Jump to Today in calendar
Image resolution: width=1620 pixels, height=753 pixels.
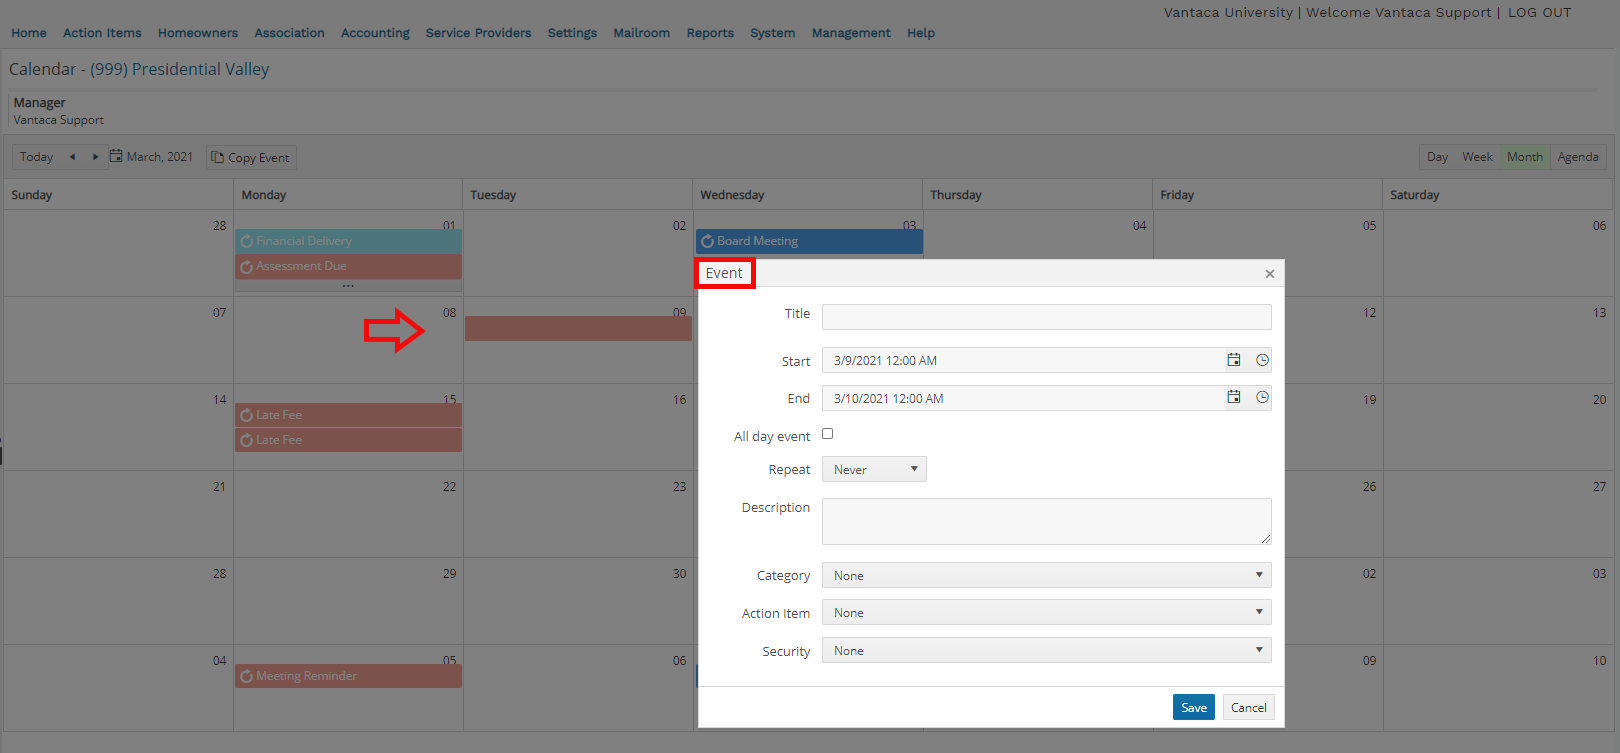coord(36,157)
